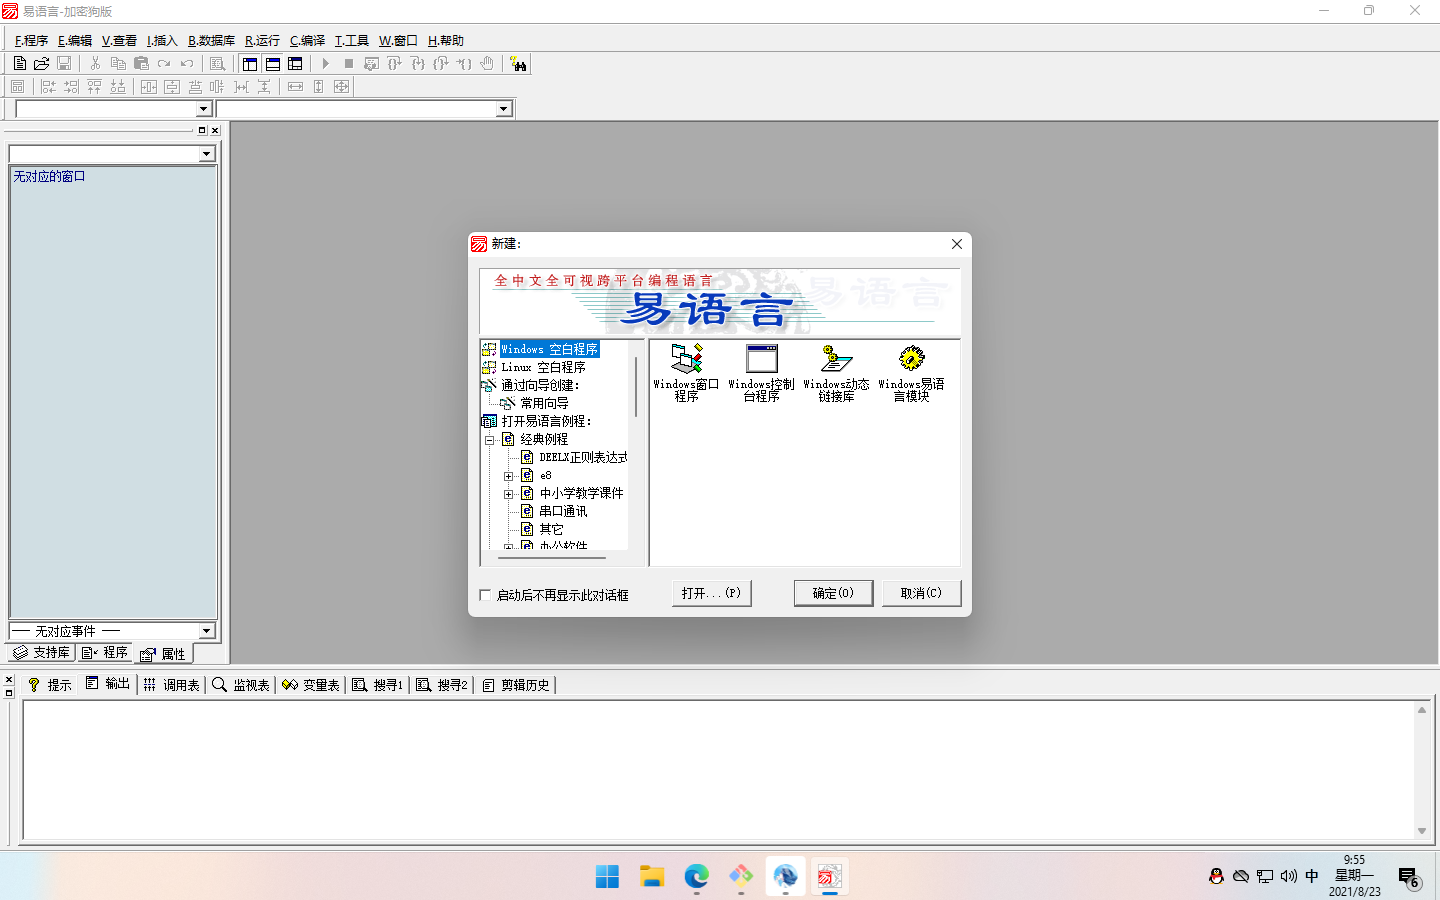Select 串口通讯 tree item
The height and width of the screenshot is (900, 1440).
click(x=563, y=512)
